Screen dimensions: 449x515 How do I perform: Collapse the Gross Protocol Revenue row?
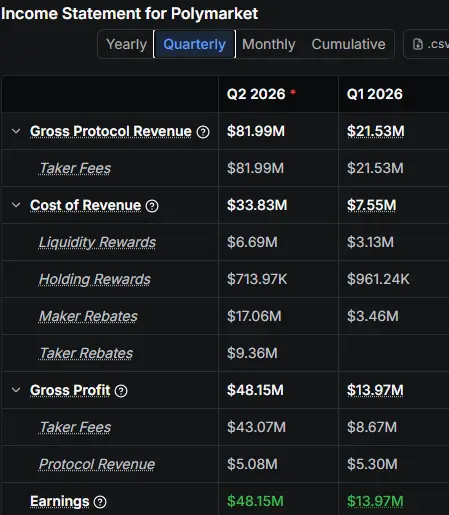pos(16,131)
